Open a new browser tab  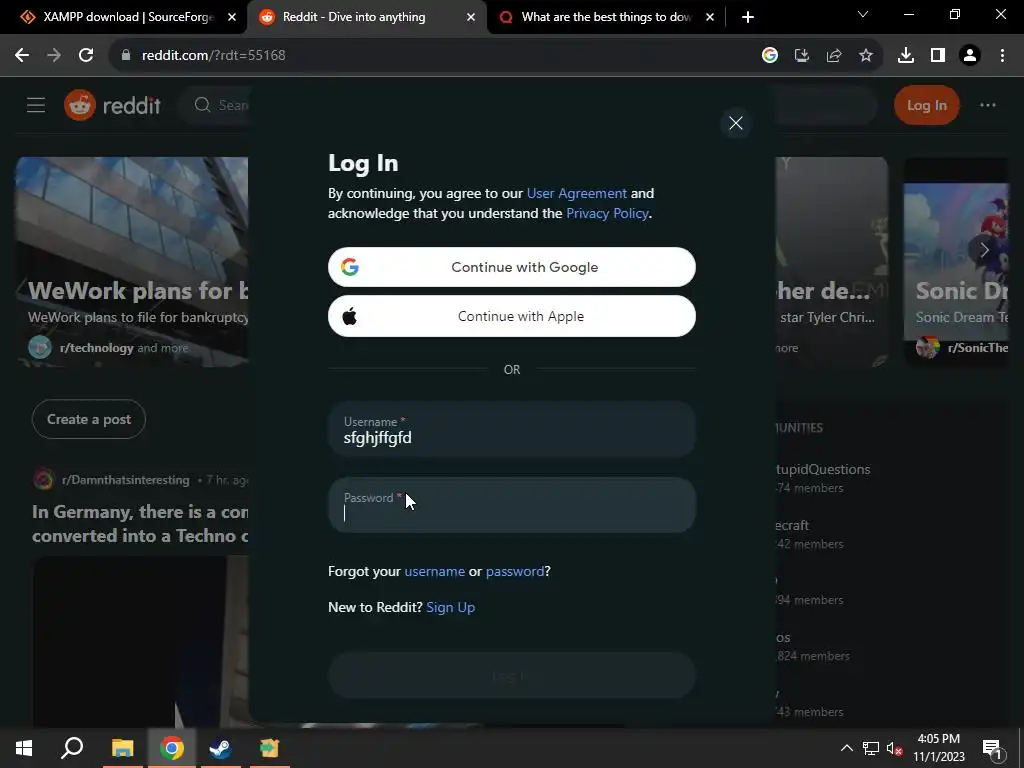coord(748,18)
